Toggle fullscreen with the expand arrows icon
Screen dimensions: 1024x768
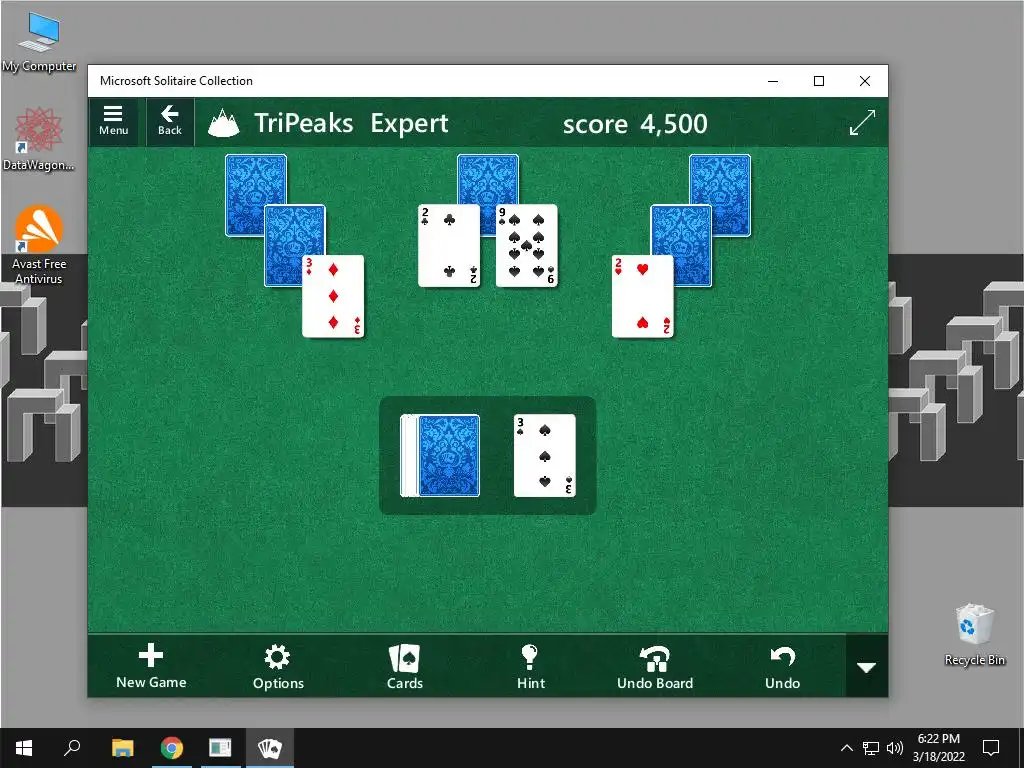[862, 123]
